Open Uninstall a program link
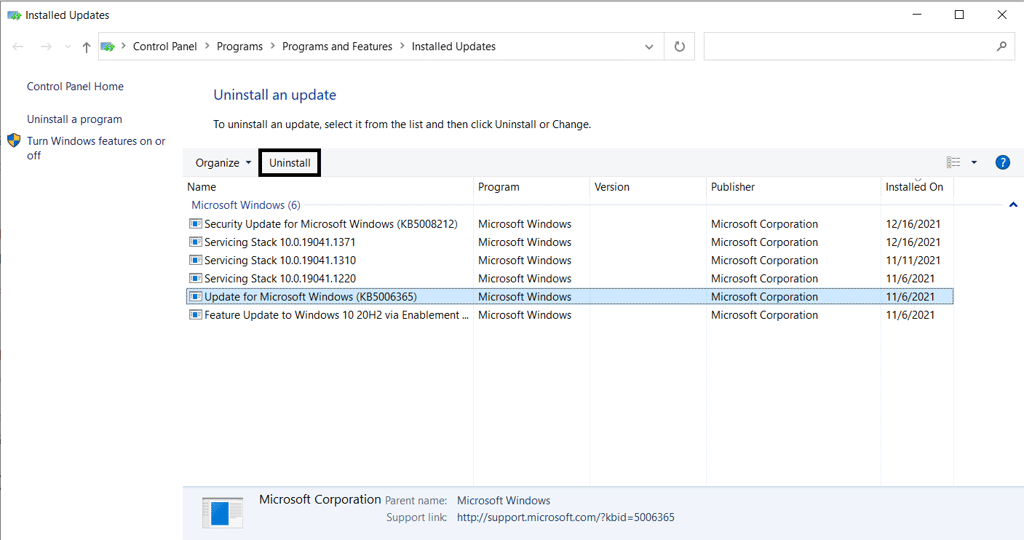 74,119
